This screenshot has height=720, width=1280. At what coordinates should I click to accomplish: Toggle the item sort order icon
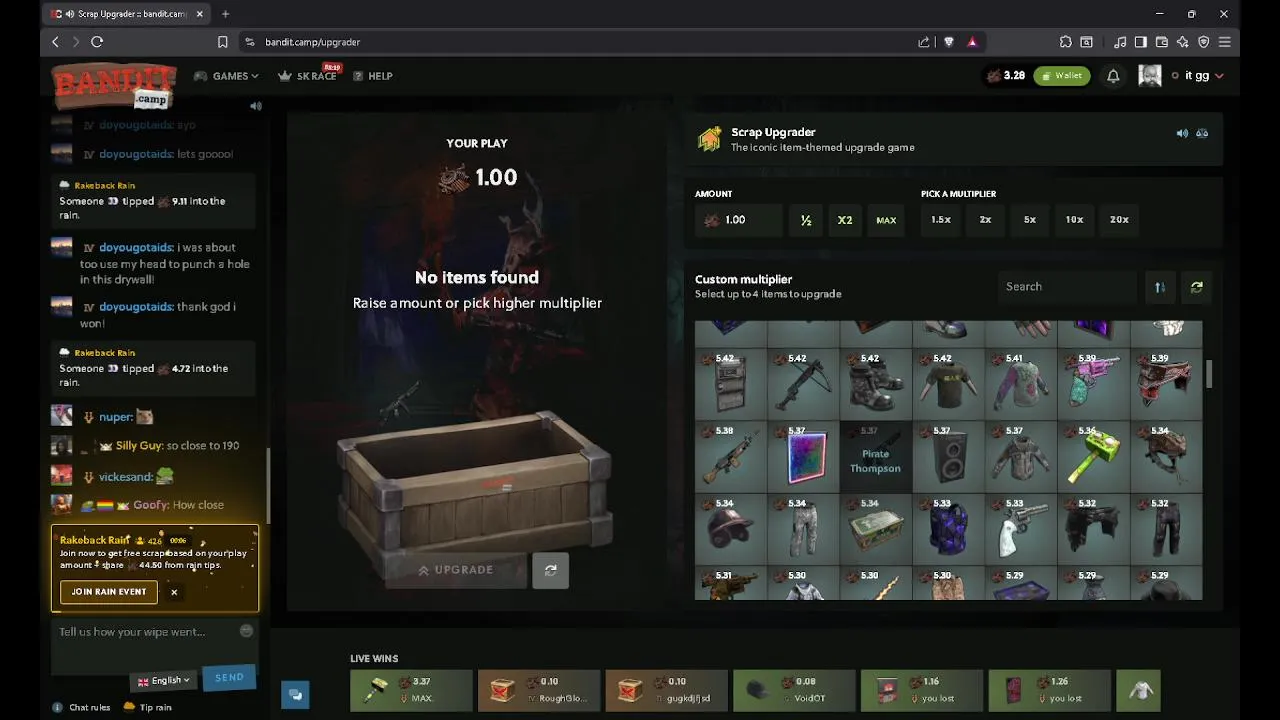(1160, 287)
